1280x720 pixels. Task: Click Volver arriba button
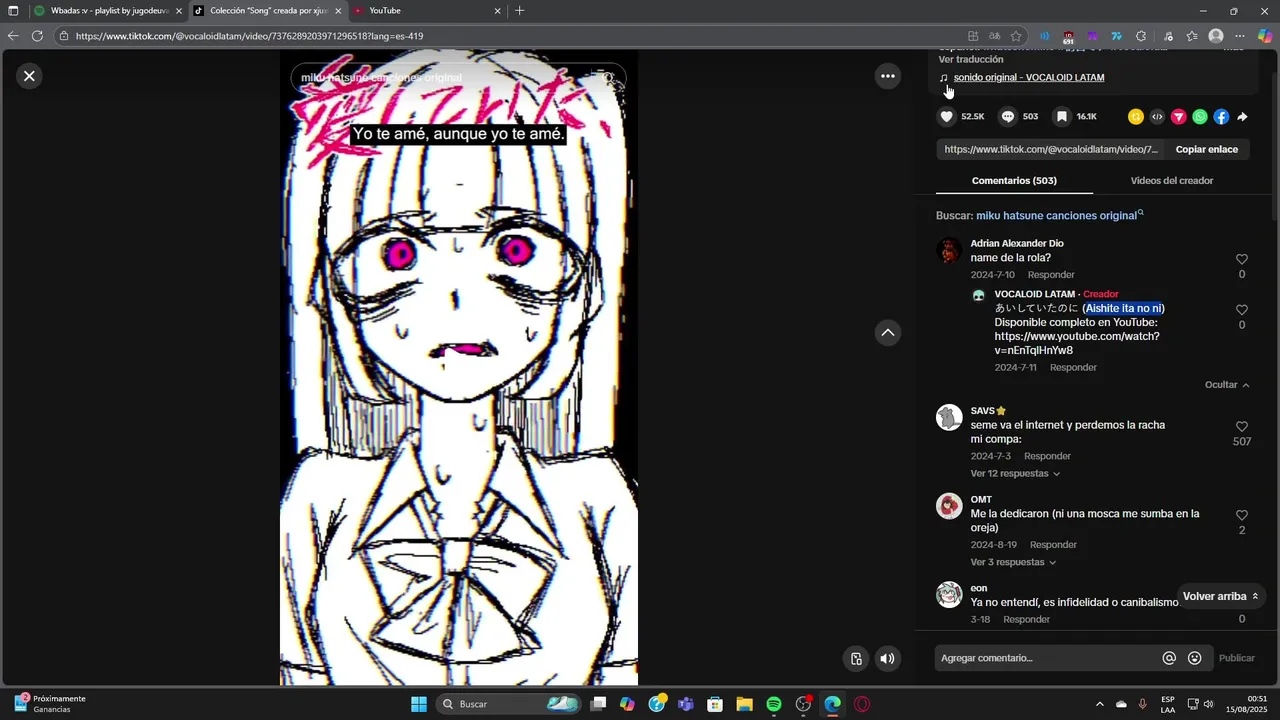coord(1221,596)
